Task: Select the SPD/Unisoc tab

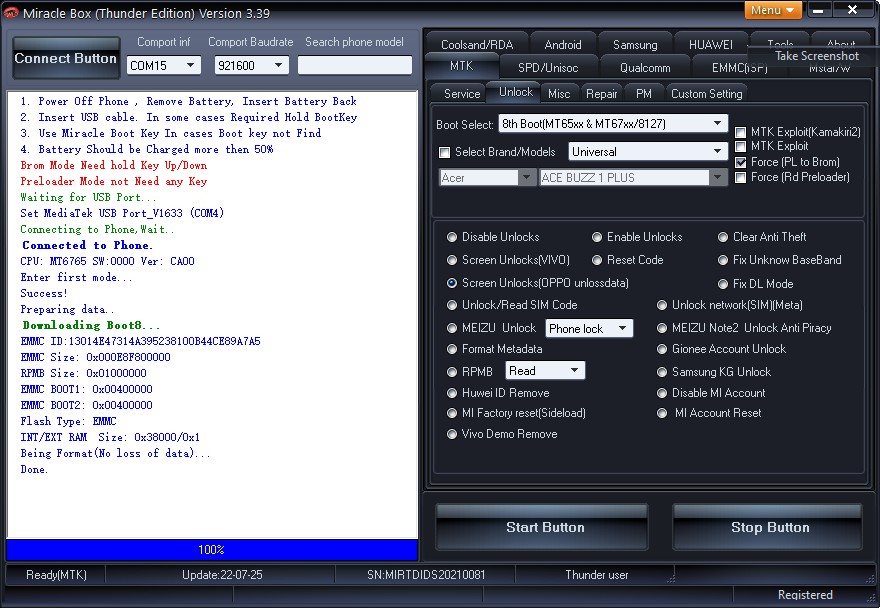Action: [548, 67]
